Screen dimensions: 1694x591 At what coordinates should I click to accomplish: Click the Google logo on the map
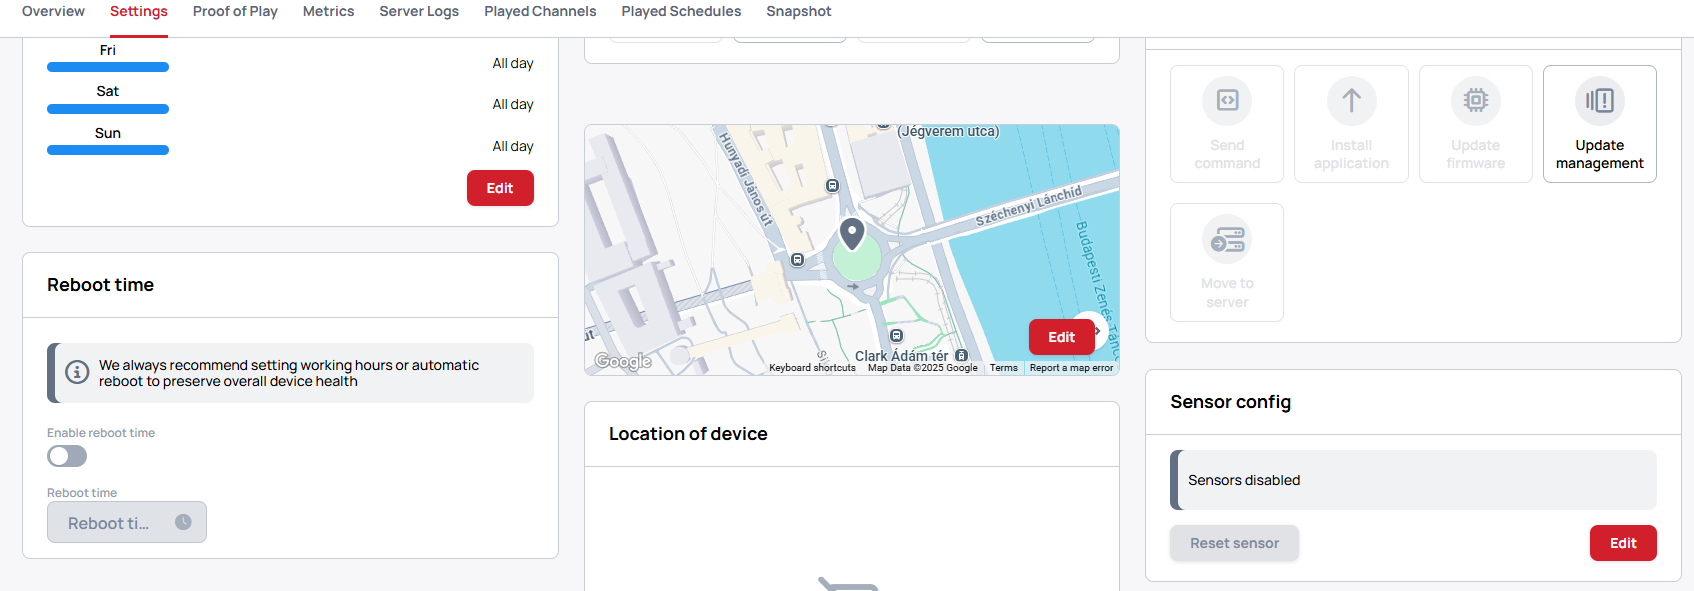pyautogui.click(x=623, y=361)
